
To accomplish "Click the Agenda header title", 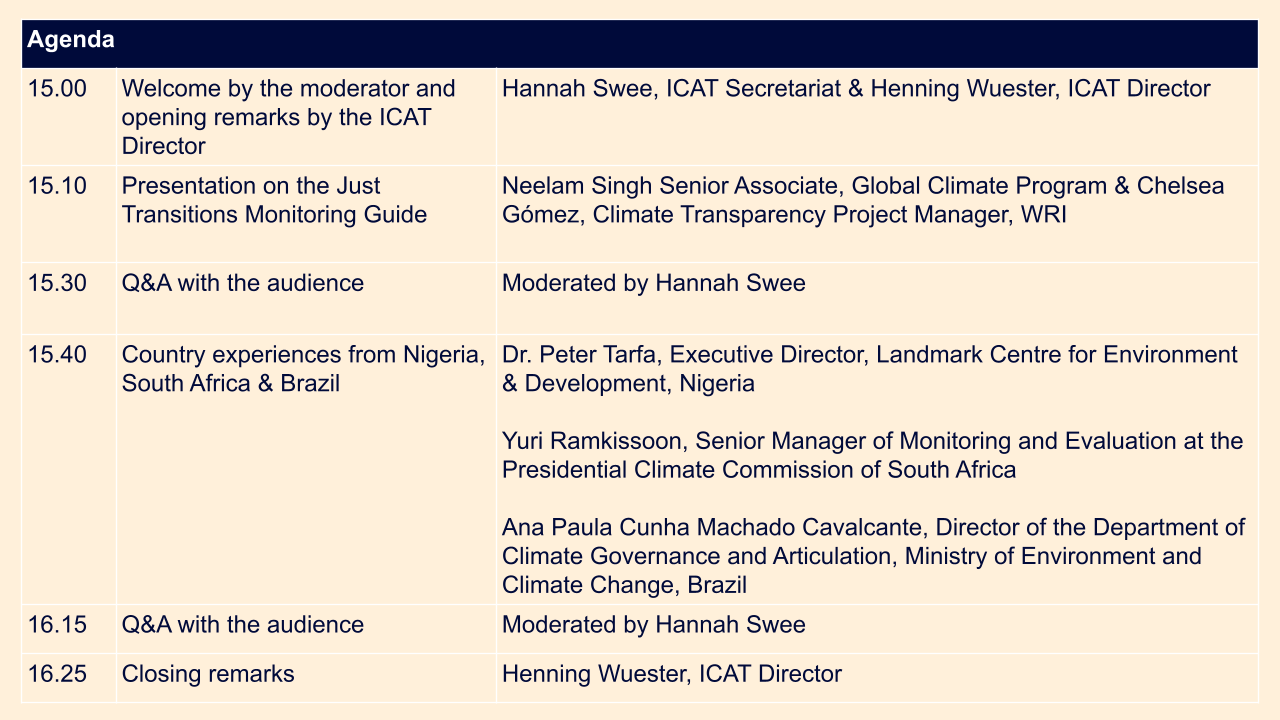I will click(70, 41).
